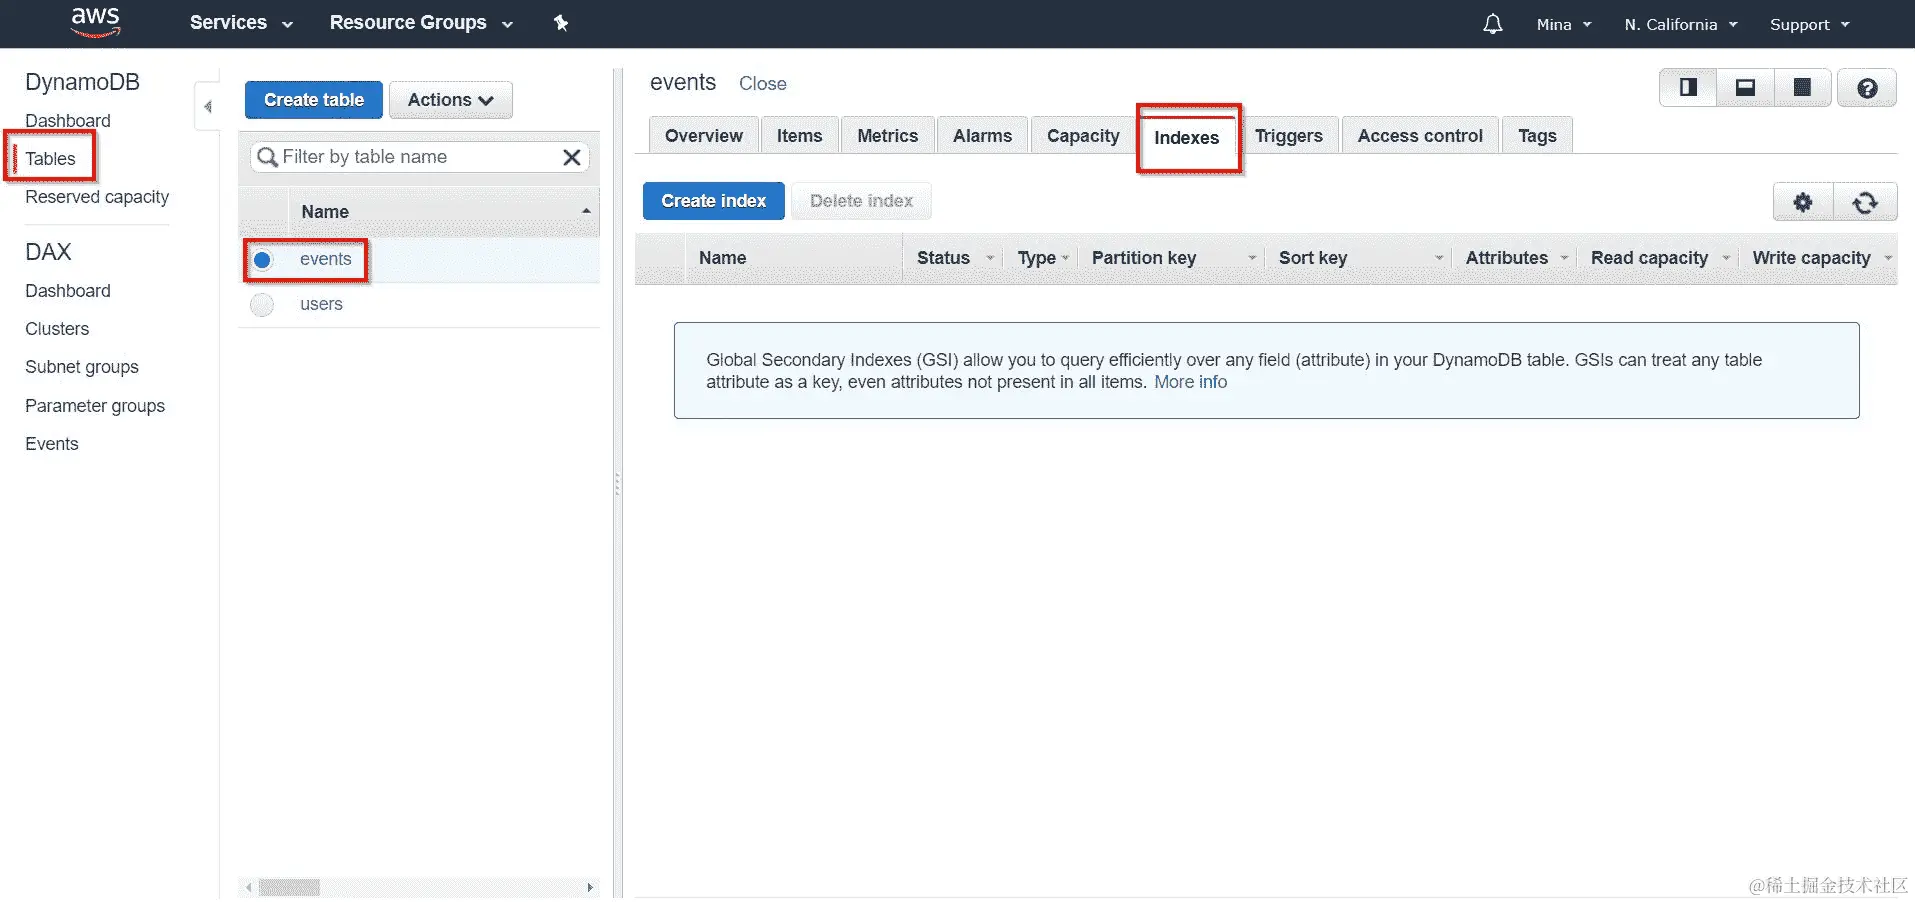Screen dimensions: 1915x902
Task: Close the events detail panel
Action: point(763,84)
